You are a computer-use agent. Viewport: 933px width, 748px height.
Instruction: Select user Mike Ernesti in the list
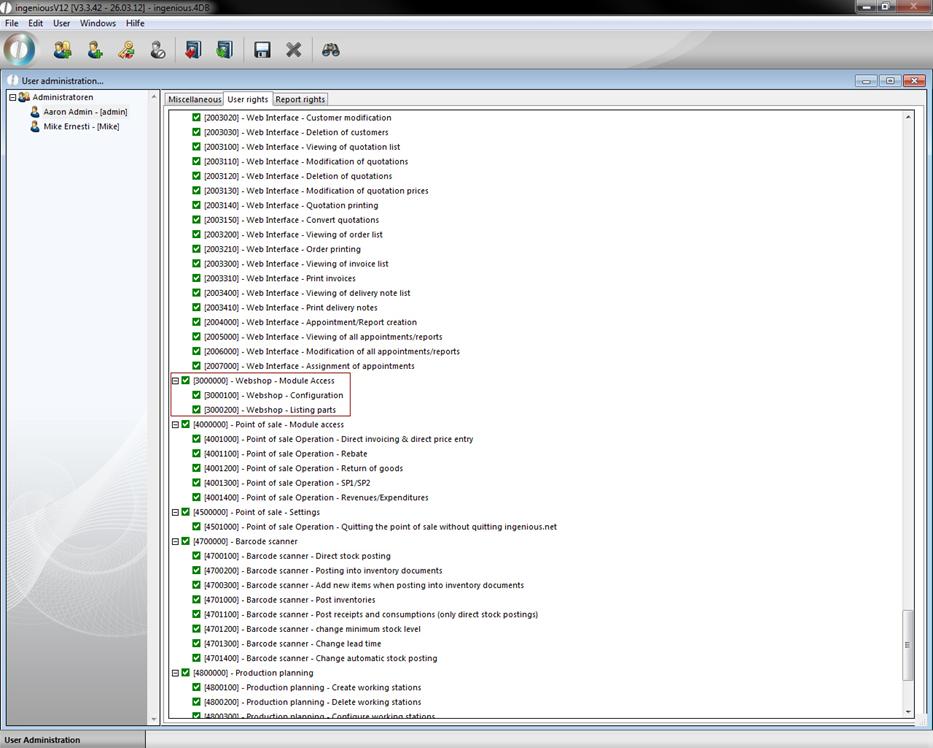pos(80,127)
